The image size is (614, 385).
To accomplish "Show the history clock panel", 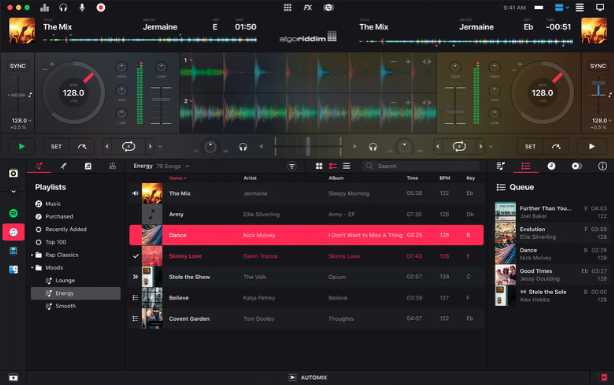I will pos(551,166).
